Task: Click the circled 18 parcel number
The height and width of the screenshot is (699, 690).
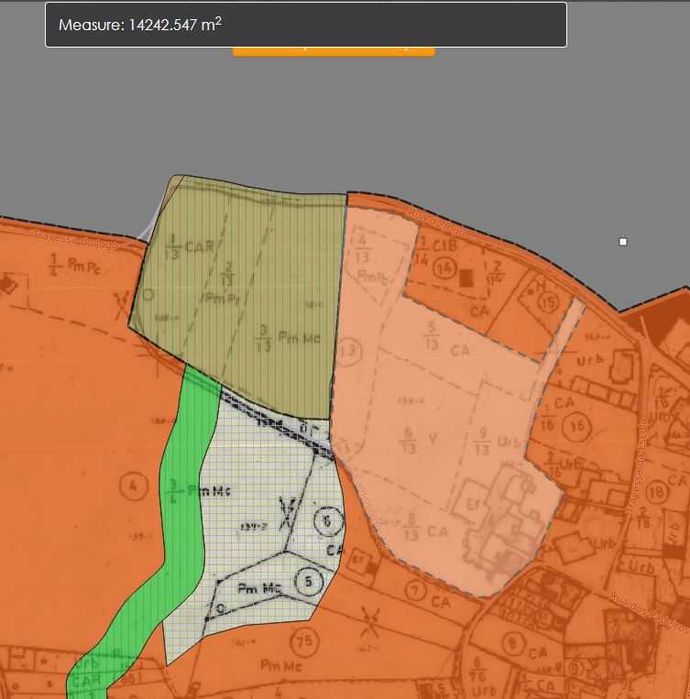Action: (658, 491)
